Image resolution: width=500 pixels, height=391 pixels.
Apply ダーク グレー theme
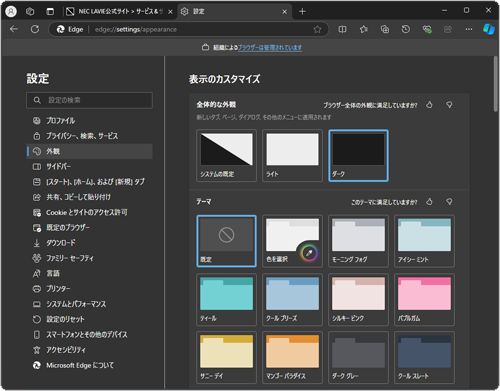[x=358, y=357]
